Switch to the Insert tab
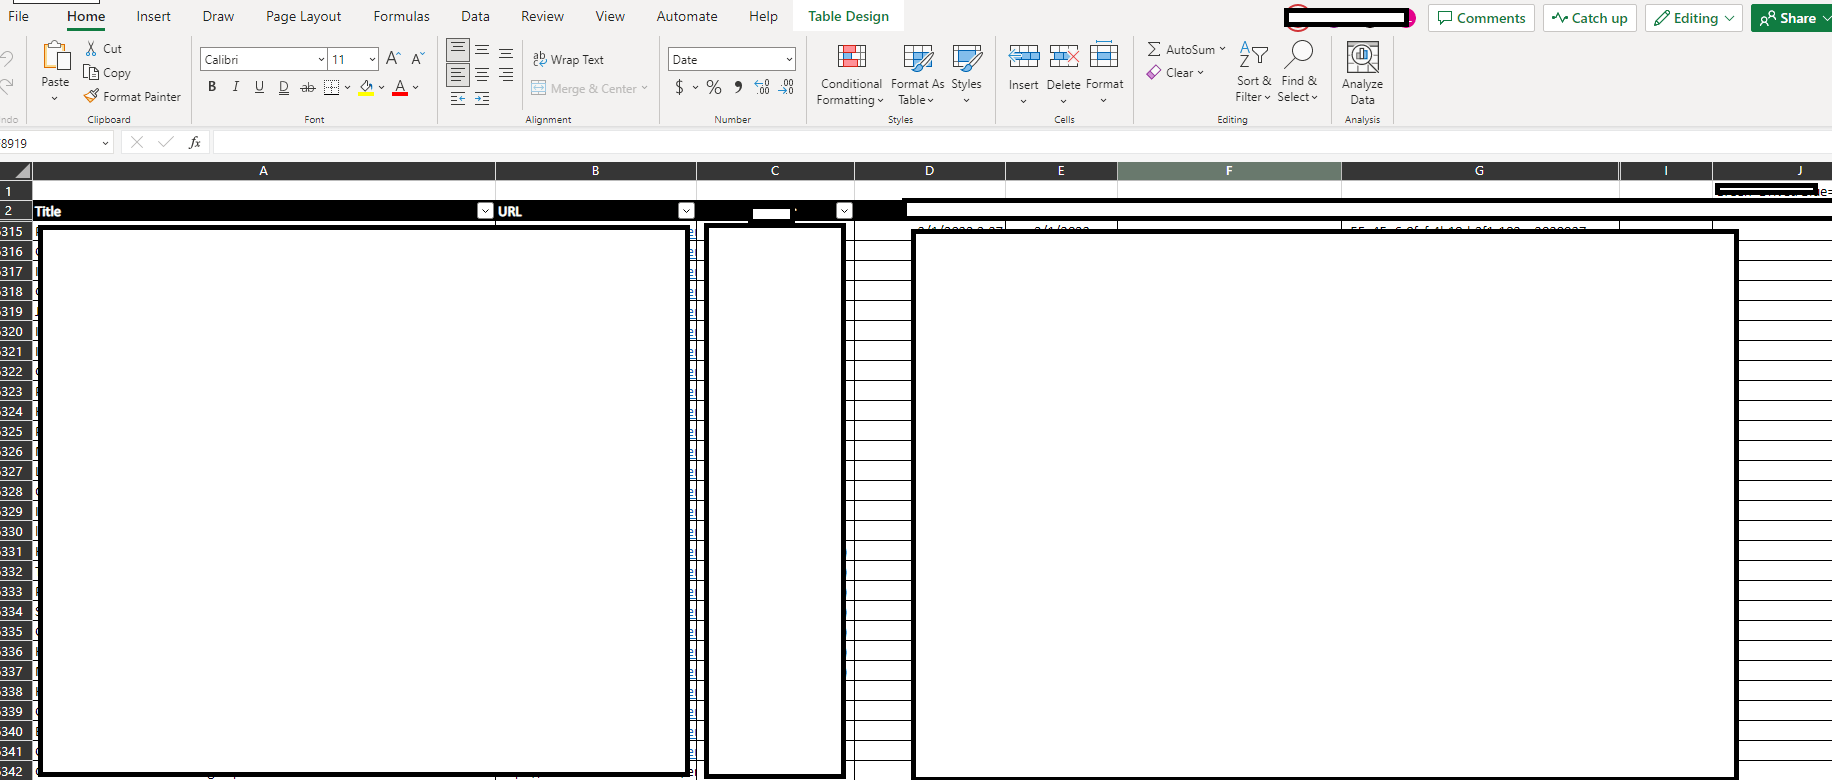 154,16
